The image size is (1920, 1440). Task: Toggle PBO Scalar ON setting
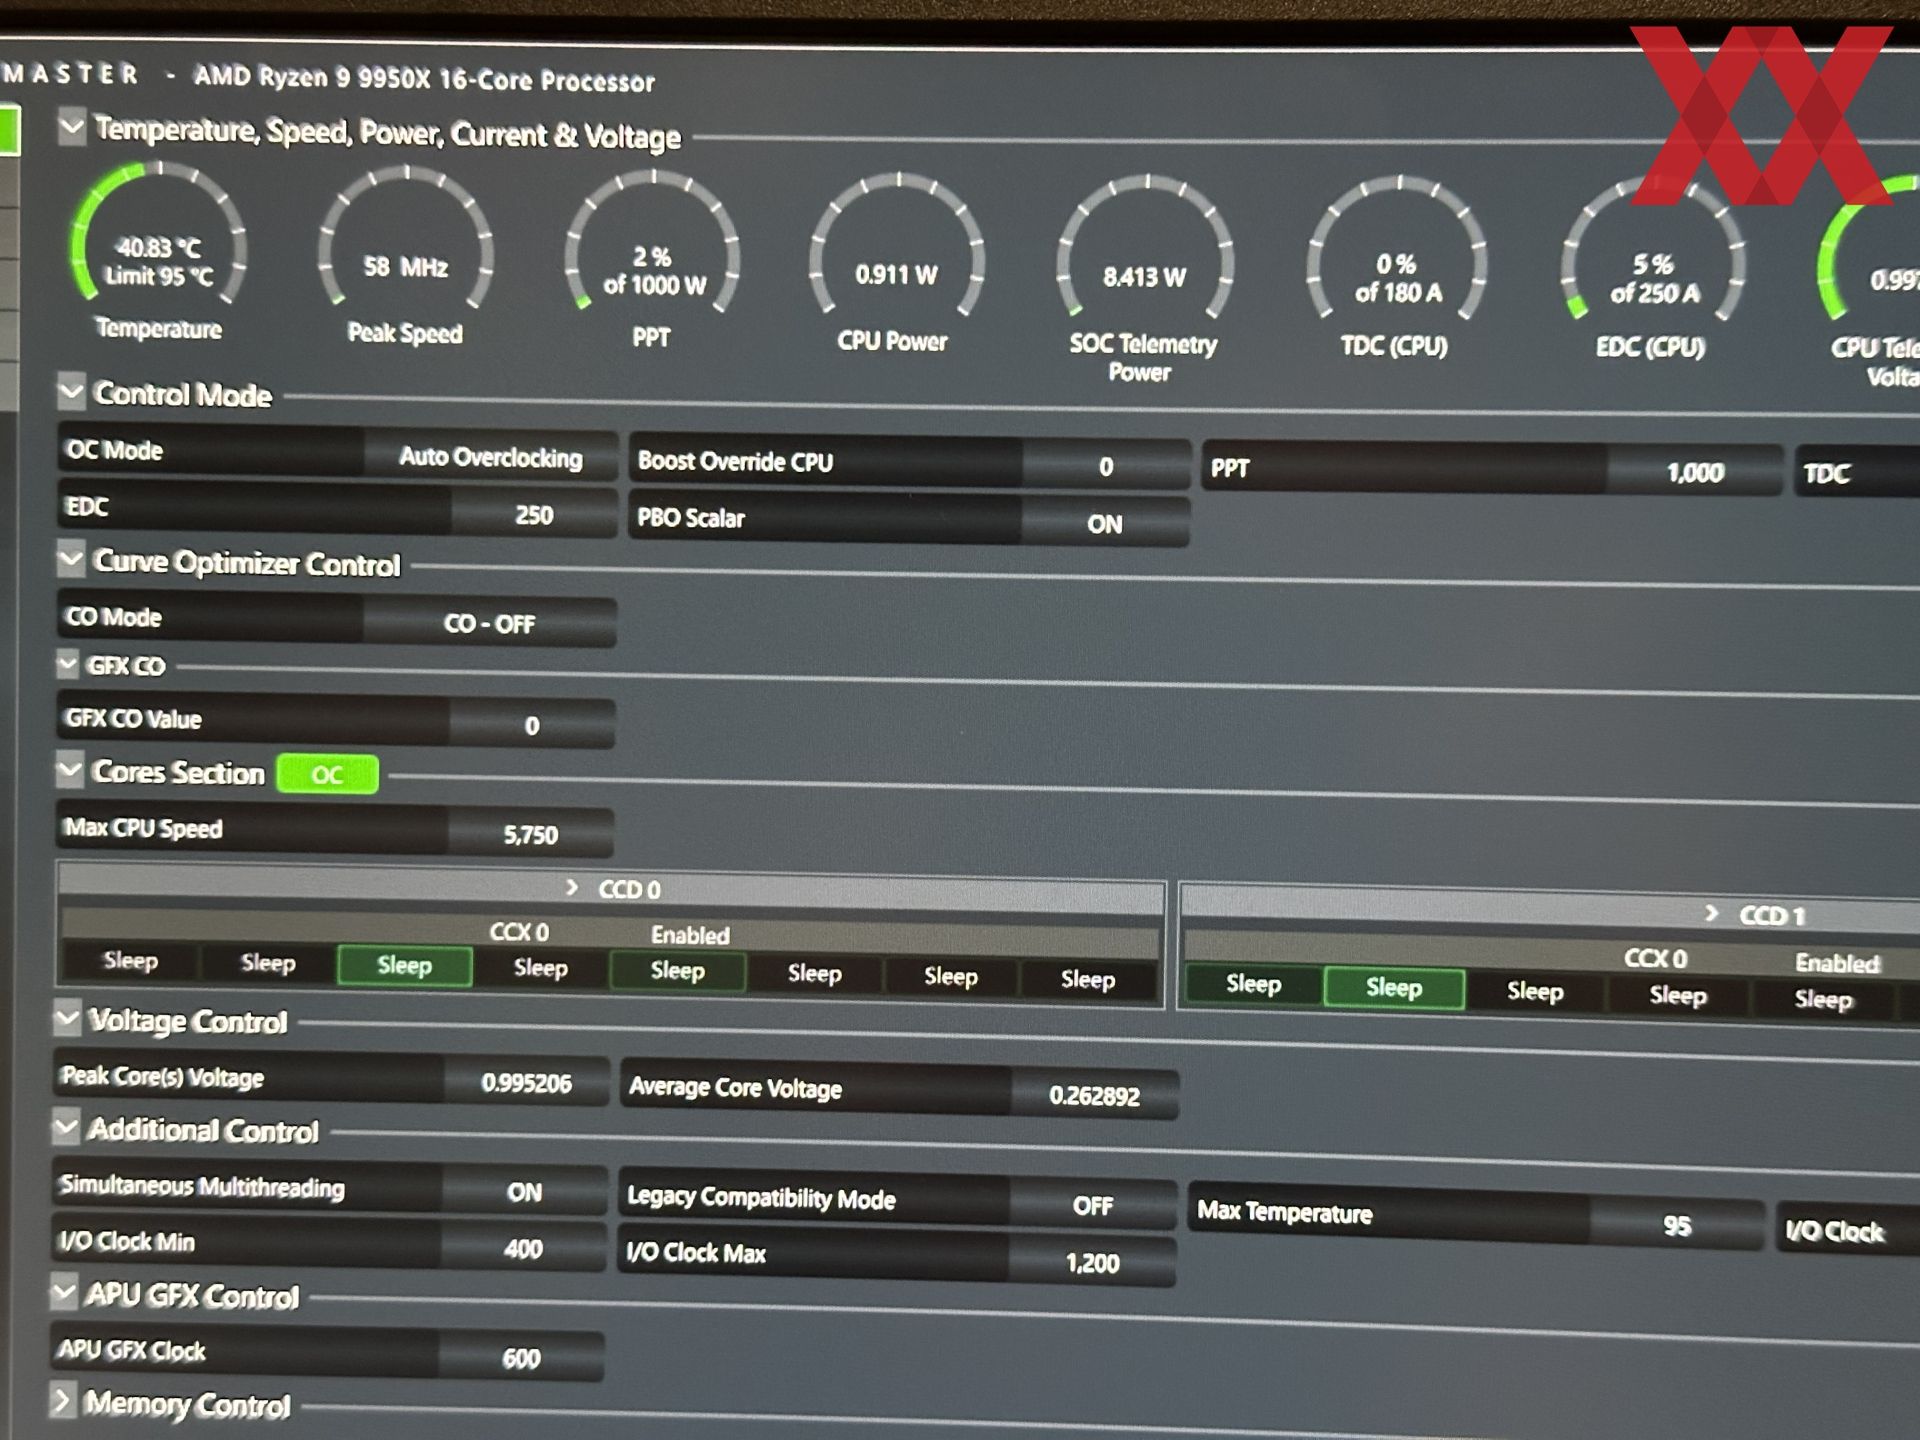1104,524
